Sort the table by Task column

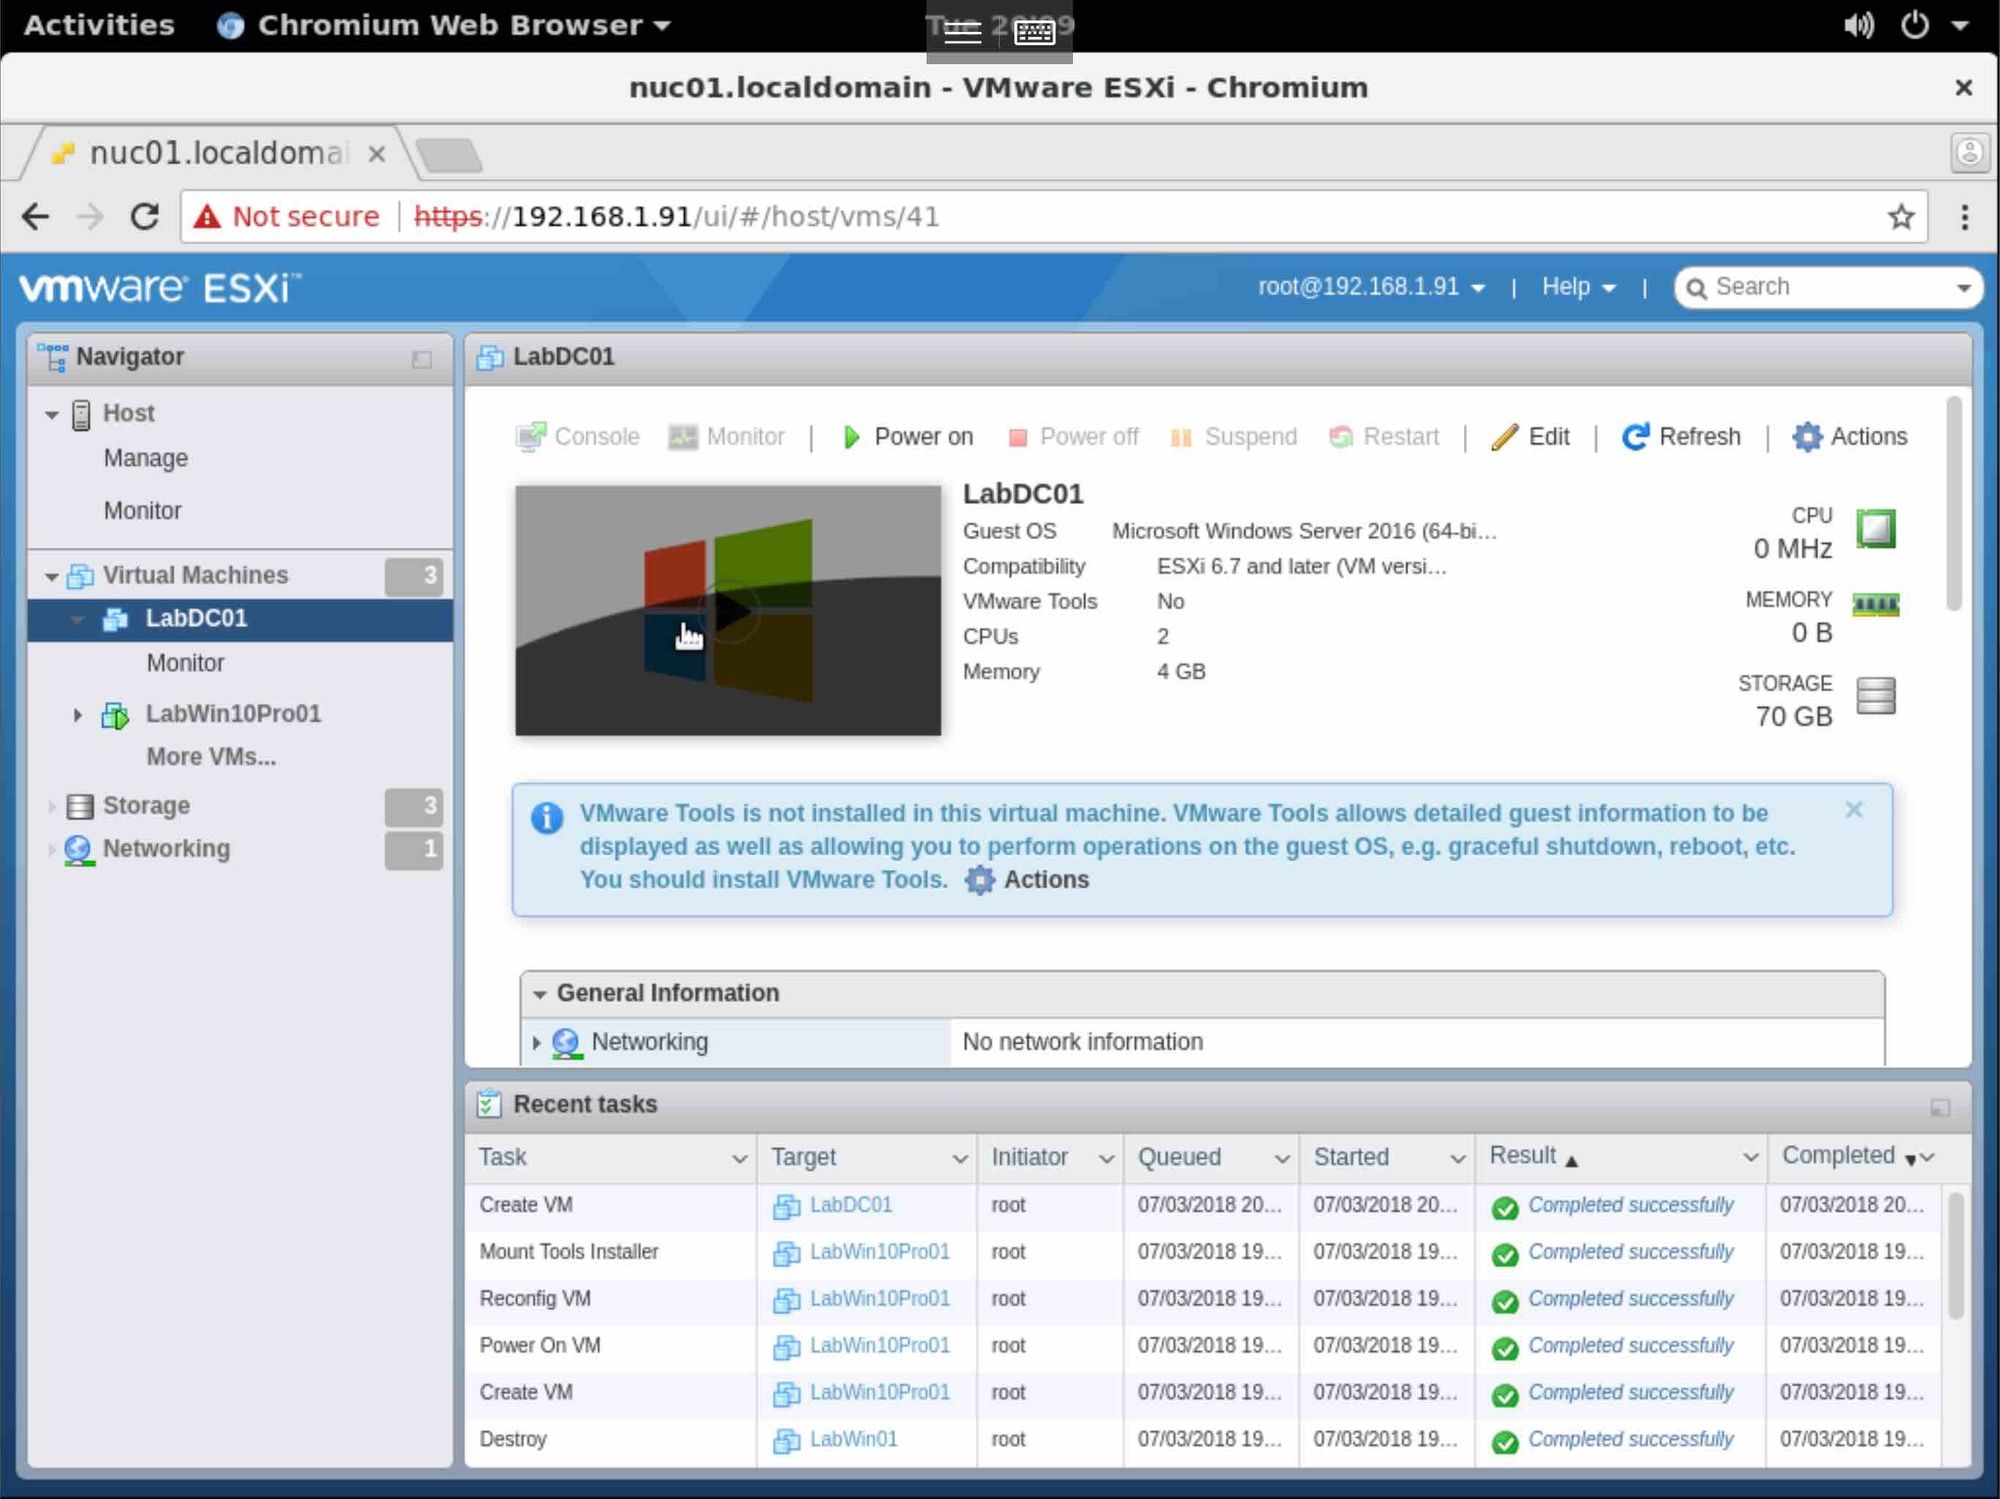[503, 1158]
